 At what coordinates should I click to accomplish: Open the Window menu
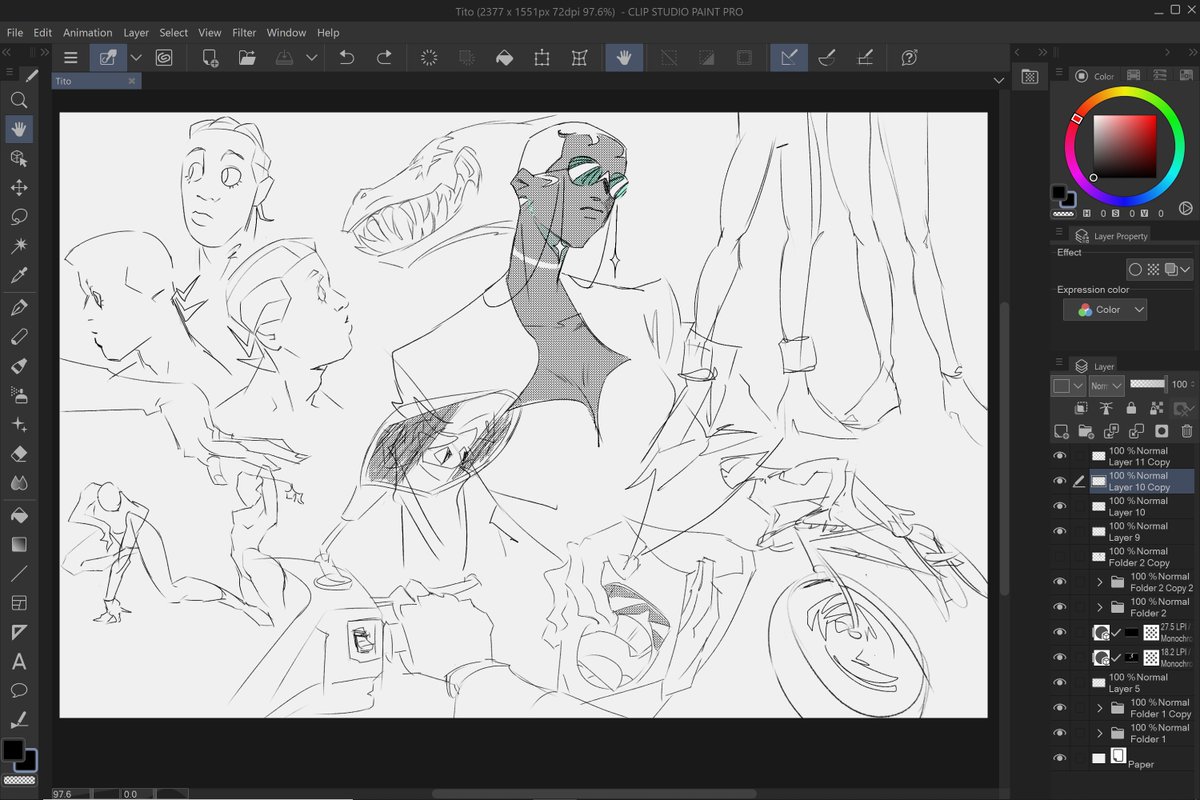pos(287,33)
